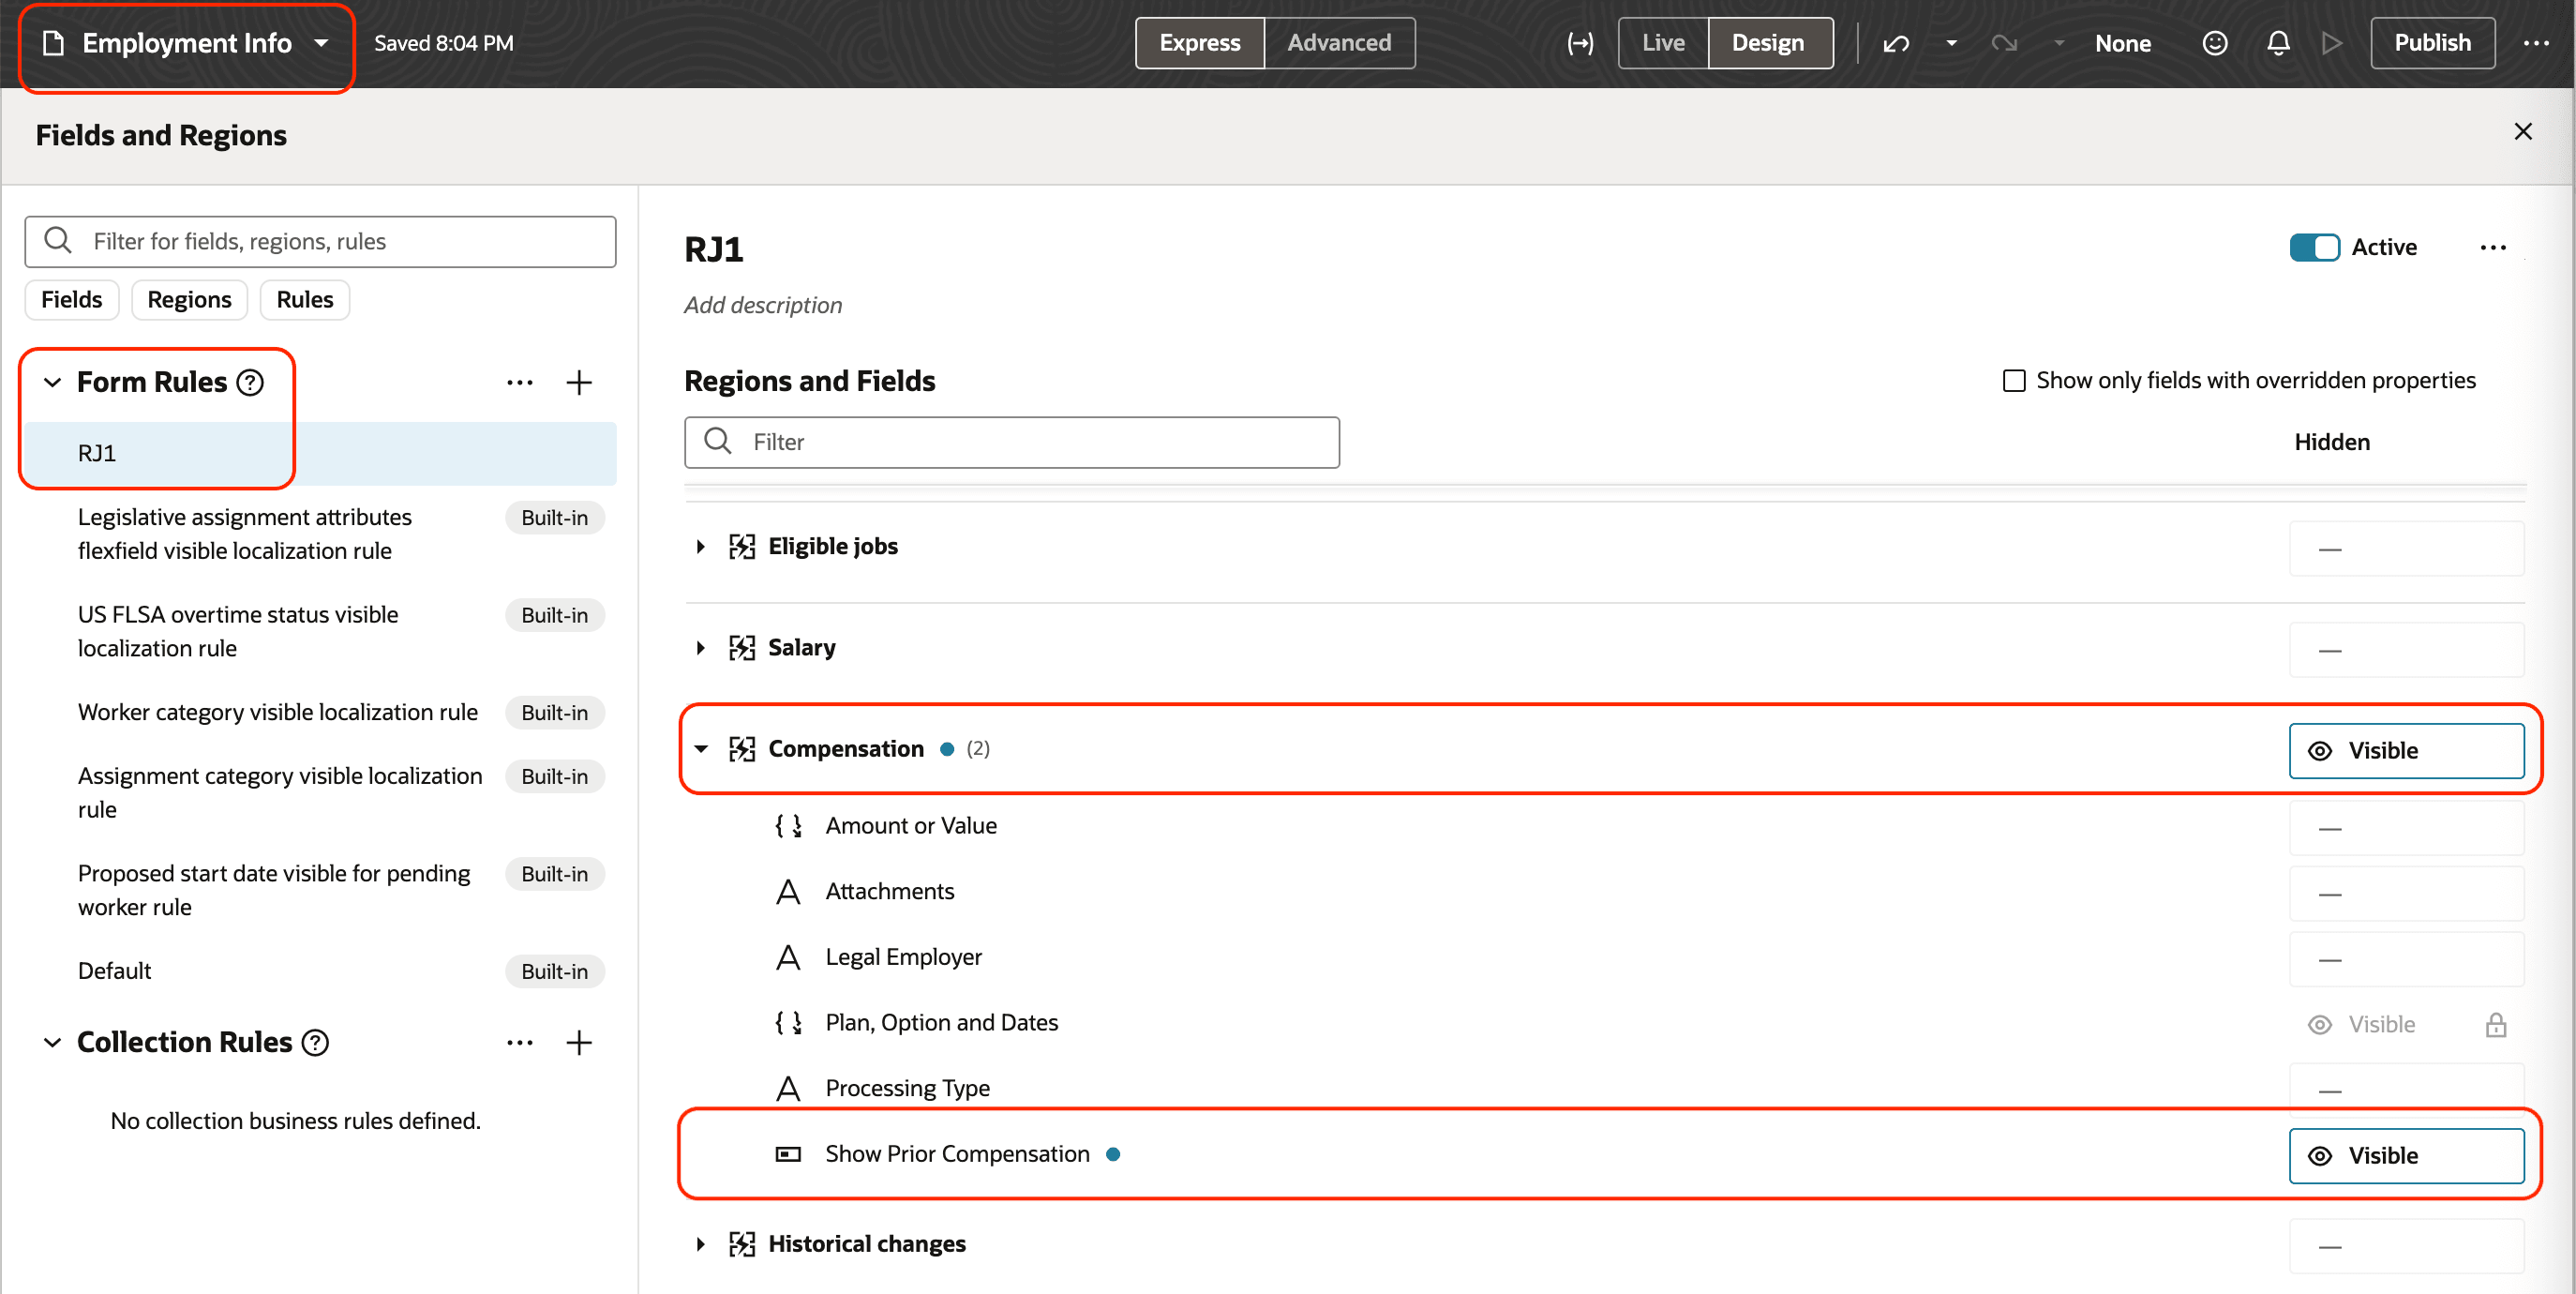Click the feedback smiley face icon
This screenshot has width=2576, height=1294.
tap(2215, 43)
